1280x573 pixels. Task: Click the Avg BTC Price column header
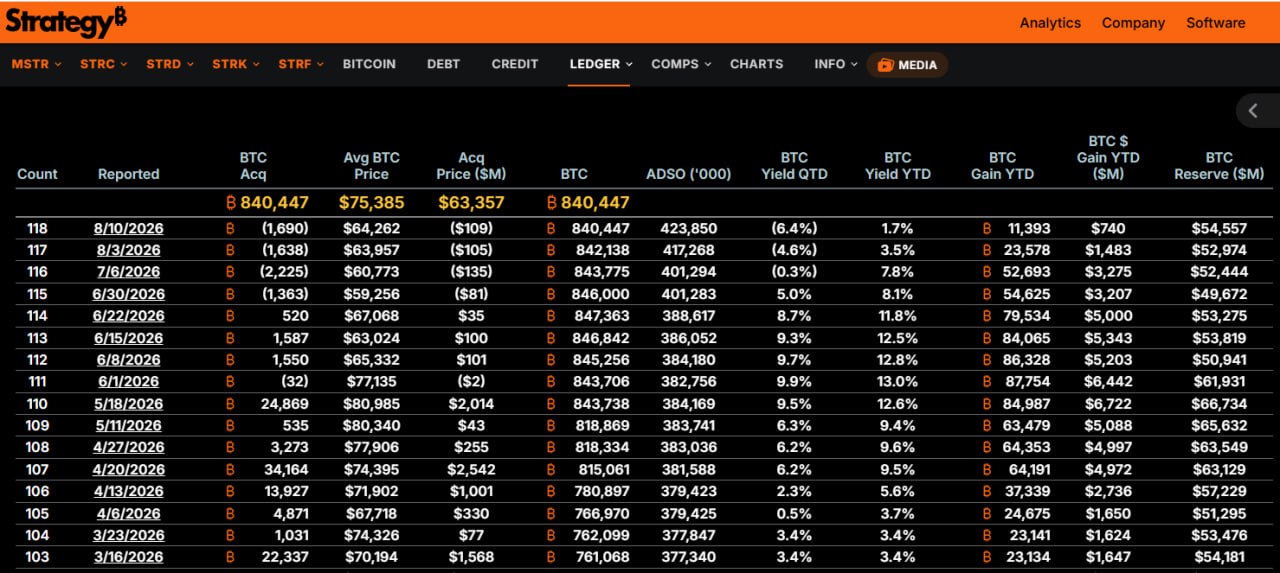pos(371,166)
